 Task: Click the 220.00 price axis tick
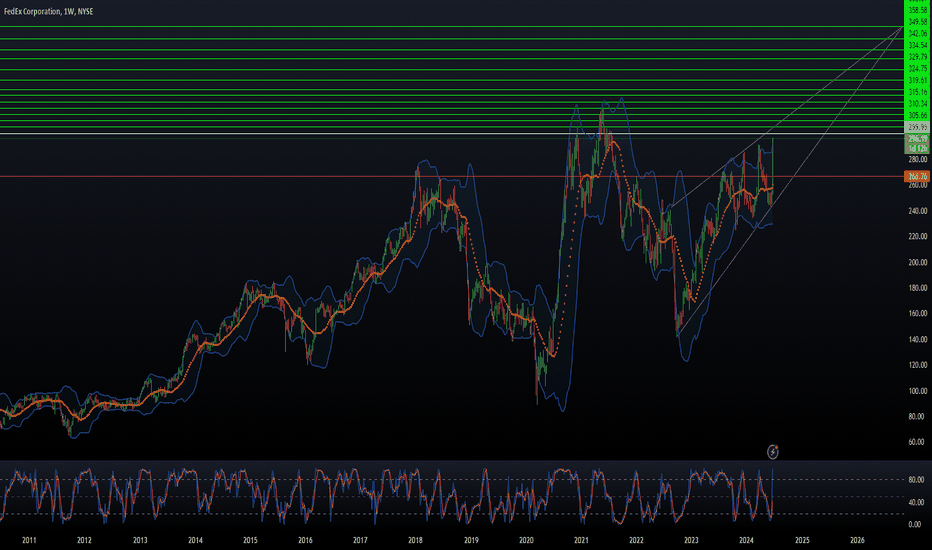tap(918, 236)
